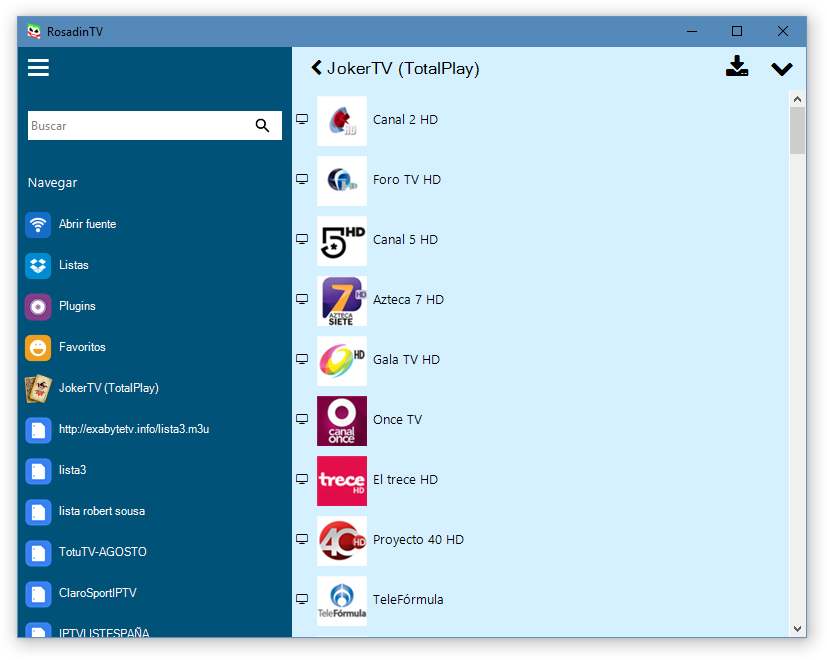This screenshot has width=827, height=660.
Task: Click the Buscar search field
Action: pos(155,126)
